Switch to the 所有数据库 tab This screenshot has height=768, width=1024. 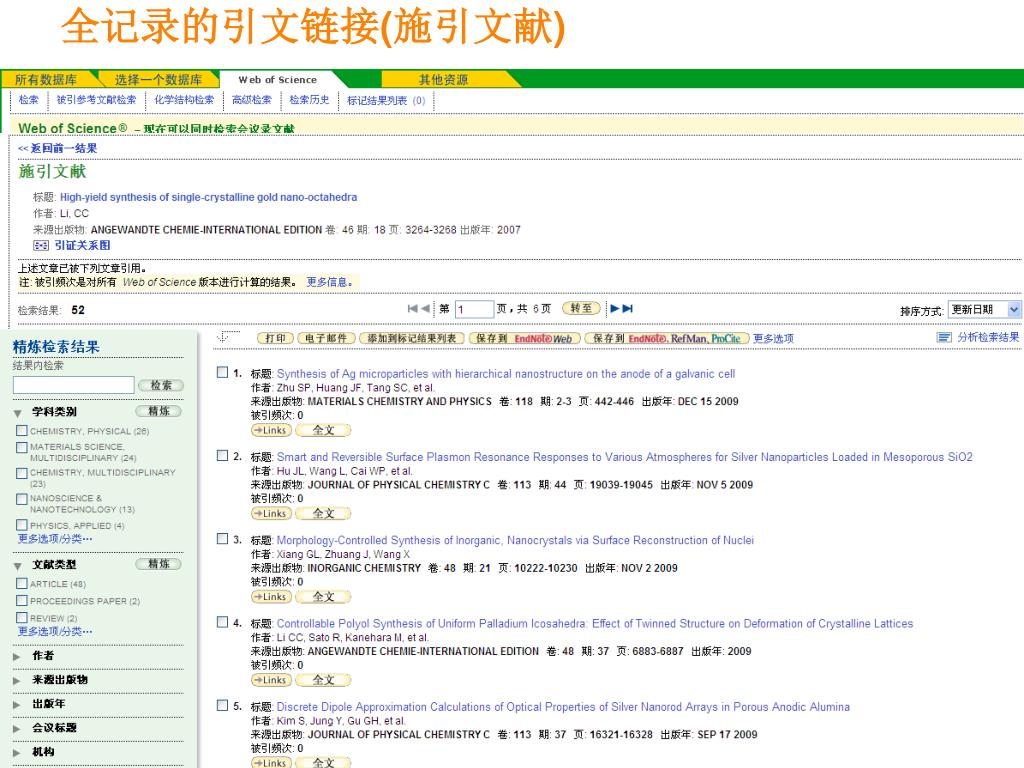46,80
